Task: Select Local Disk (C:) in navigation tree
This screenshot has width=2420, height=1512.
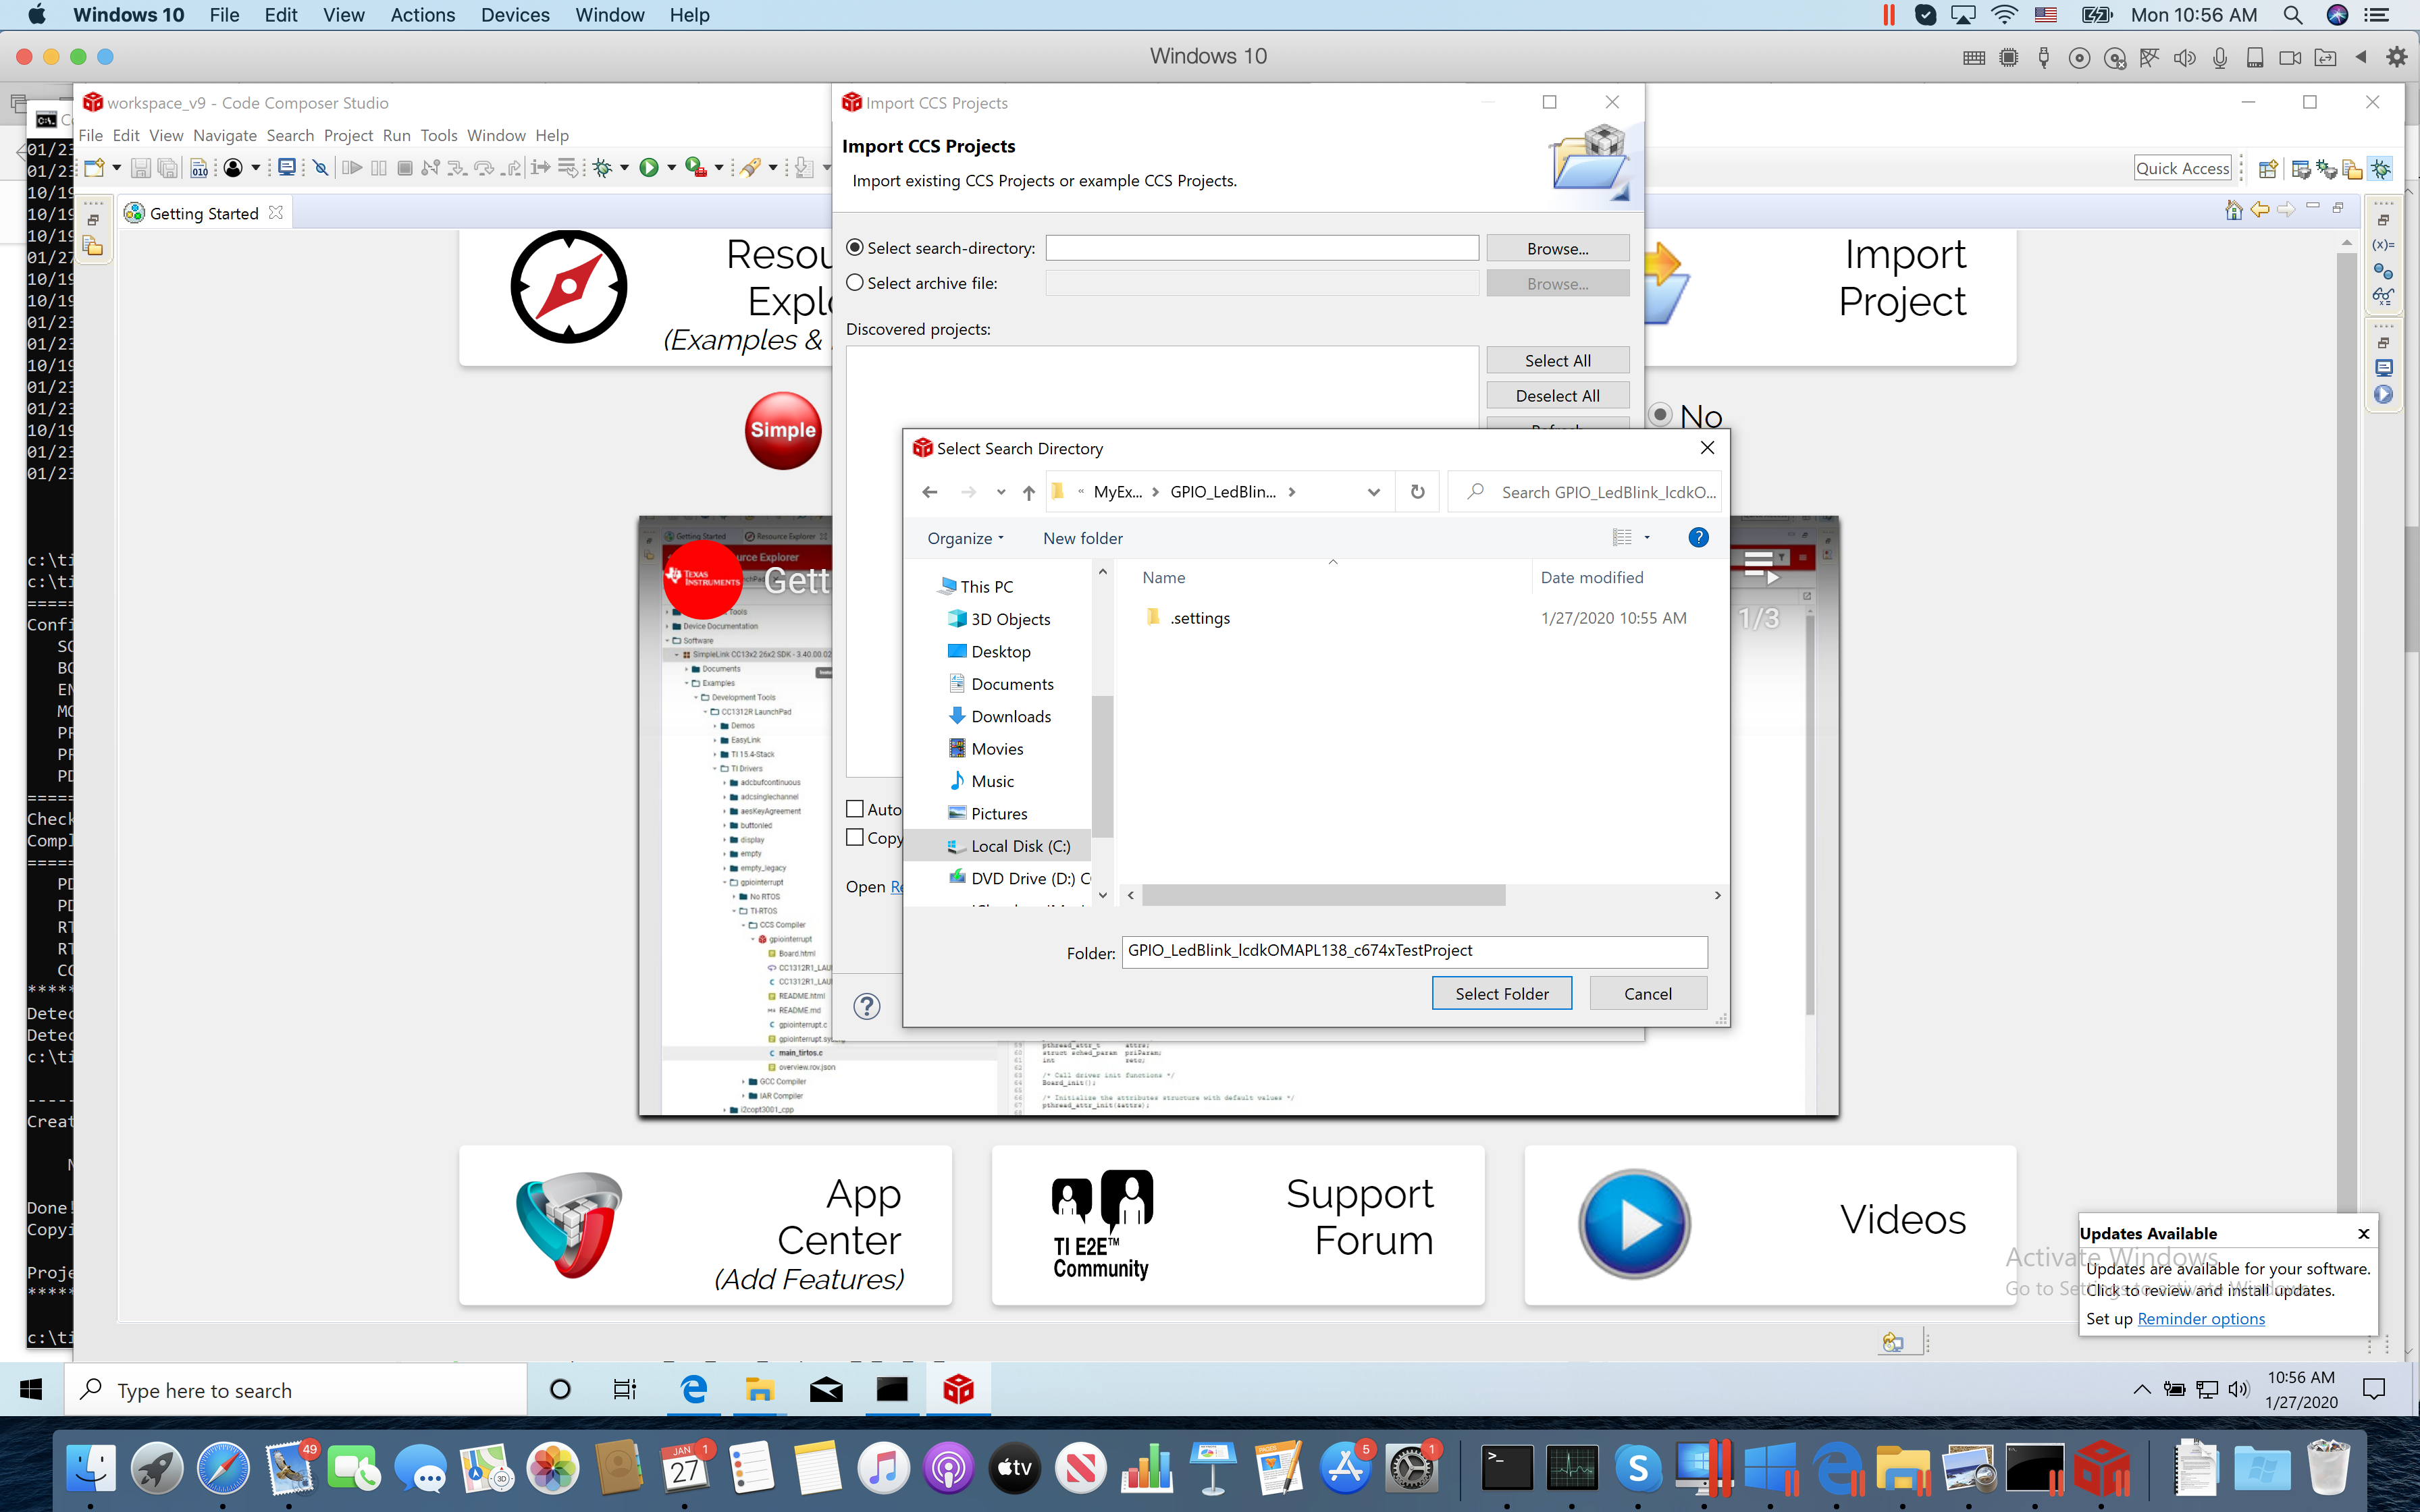Action: pyautogui.click(x=1020, y=846)
